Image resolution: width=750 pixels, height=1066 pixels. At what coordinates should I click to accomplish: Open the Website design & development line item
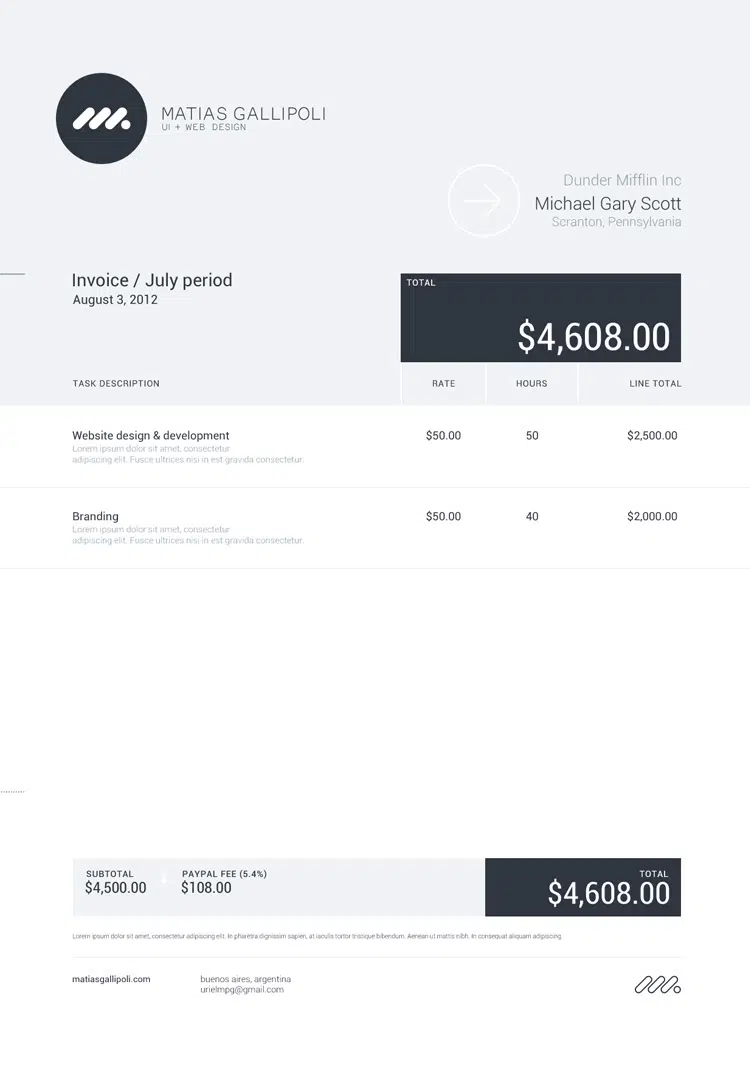(151, 436)
